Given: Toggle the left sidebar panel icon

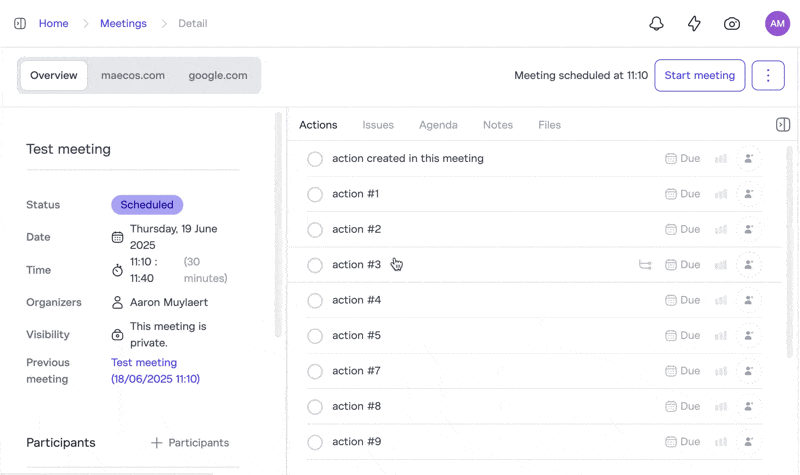Looking at the screenshot, I should pyautogui.click(x=20, y=24).
